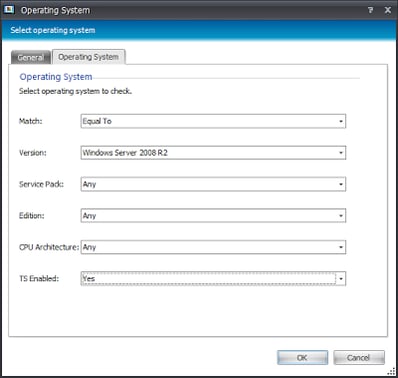Dismiss dialog with the Cancel button

[x=359, y=358]
